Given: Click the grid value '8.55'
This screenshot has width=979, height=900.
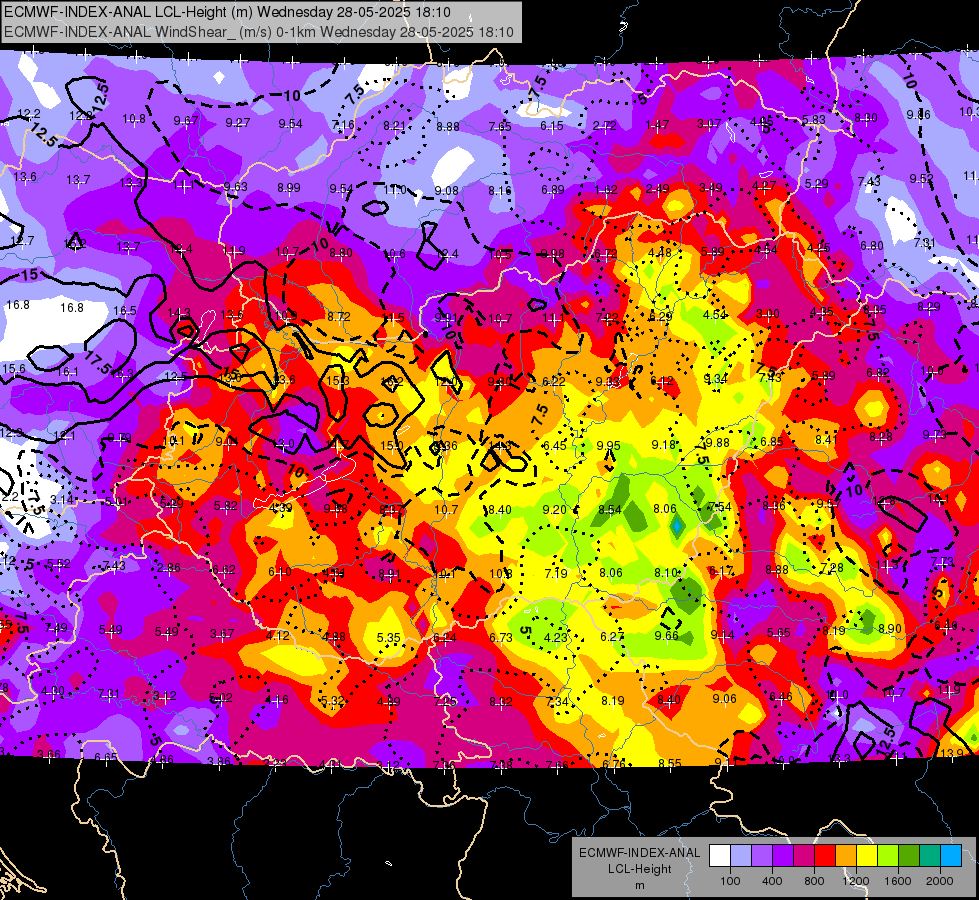Looking at the screenshot, I should [x=669, y=763].
